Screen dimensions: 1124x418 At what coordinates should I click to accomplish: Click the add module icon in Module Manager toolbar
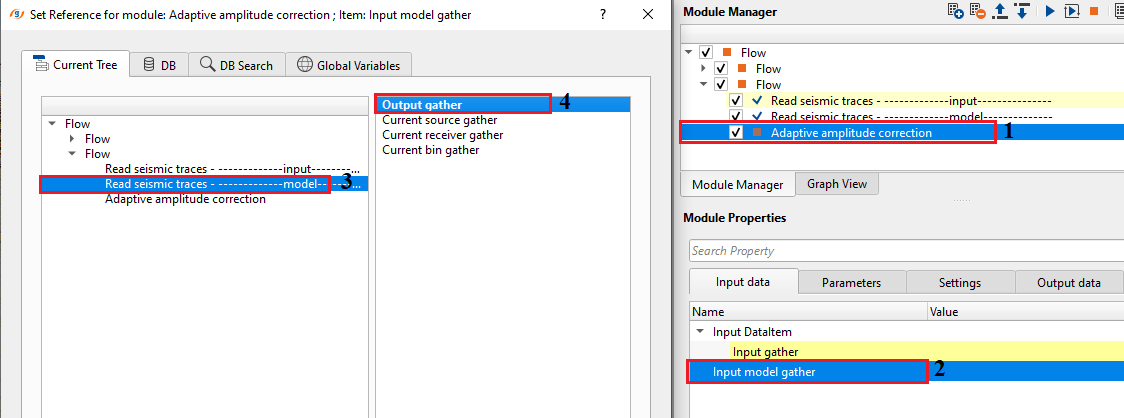click(956, 11)
